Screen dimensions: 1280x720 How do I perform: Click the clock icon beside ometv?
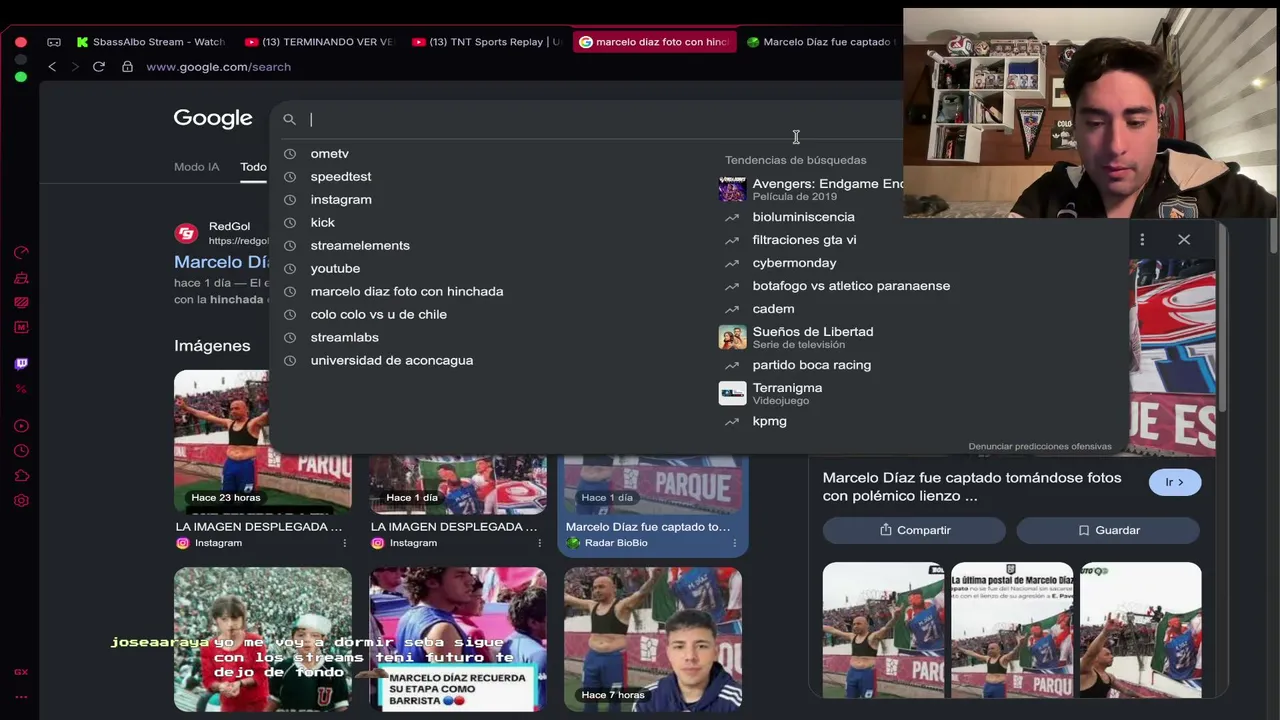point(290,154)
